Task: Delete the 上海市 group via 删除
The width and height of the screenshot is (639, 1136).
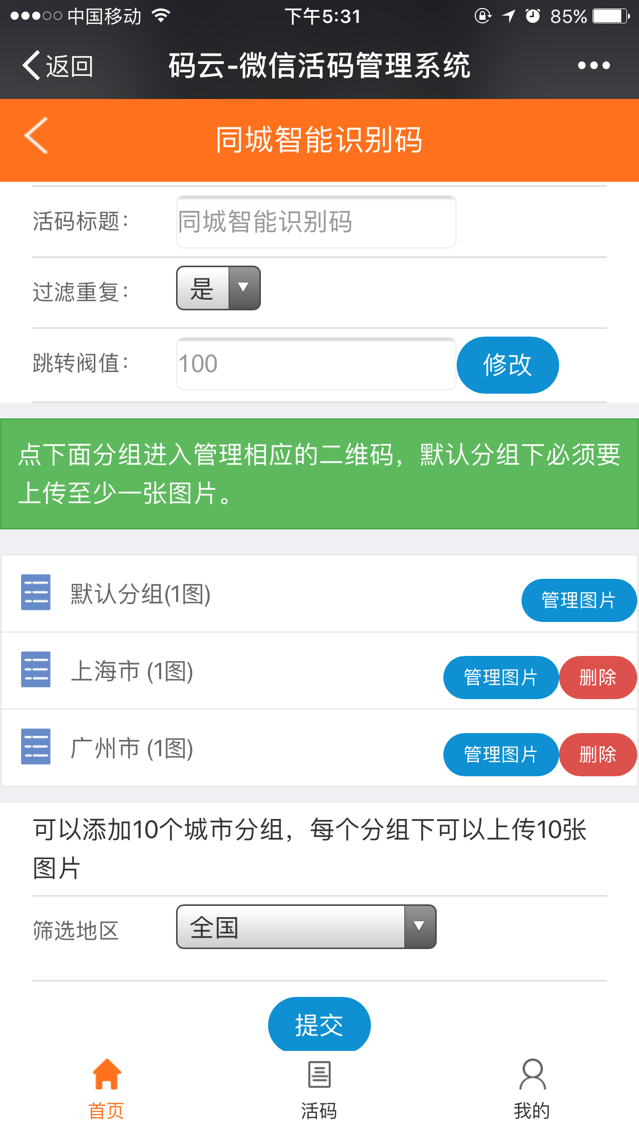Action: (597, 677)
